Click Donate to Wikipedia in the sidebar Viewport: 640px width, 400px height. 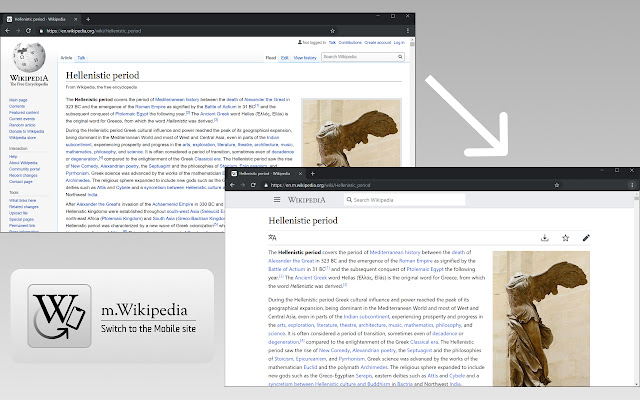tap(27, 131)
